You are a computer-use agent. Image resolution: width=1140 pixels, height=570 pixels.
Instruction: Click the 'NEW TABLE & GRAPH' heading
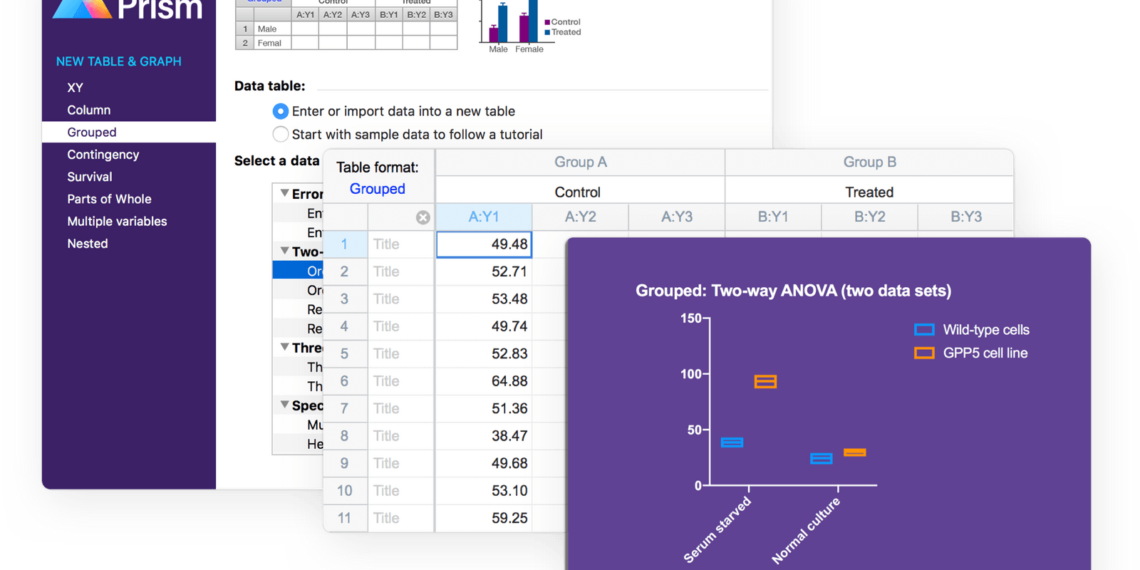pos(119,62)
